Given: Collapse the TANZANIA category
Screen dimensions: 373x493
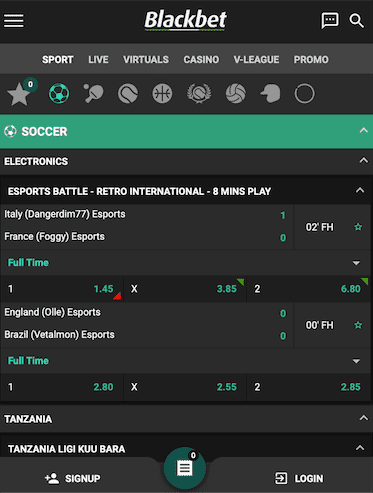Looking at the screenshot, I should (363, 418).
